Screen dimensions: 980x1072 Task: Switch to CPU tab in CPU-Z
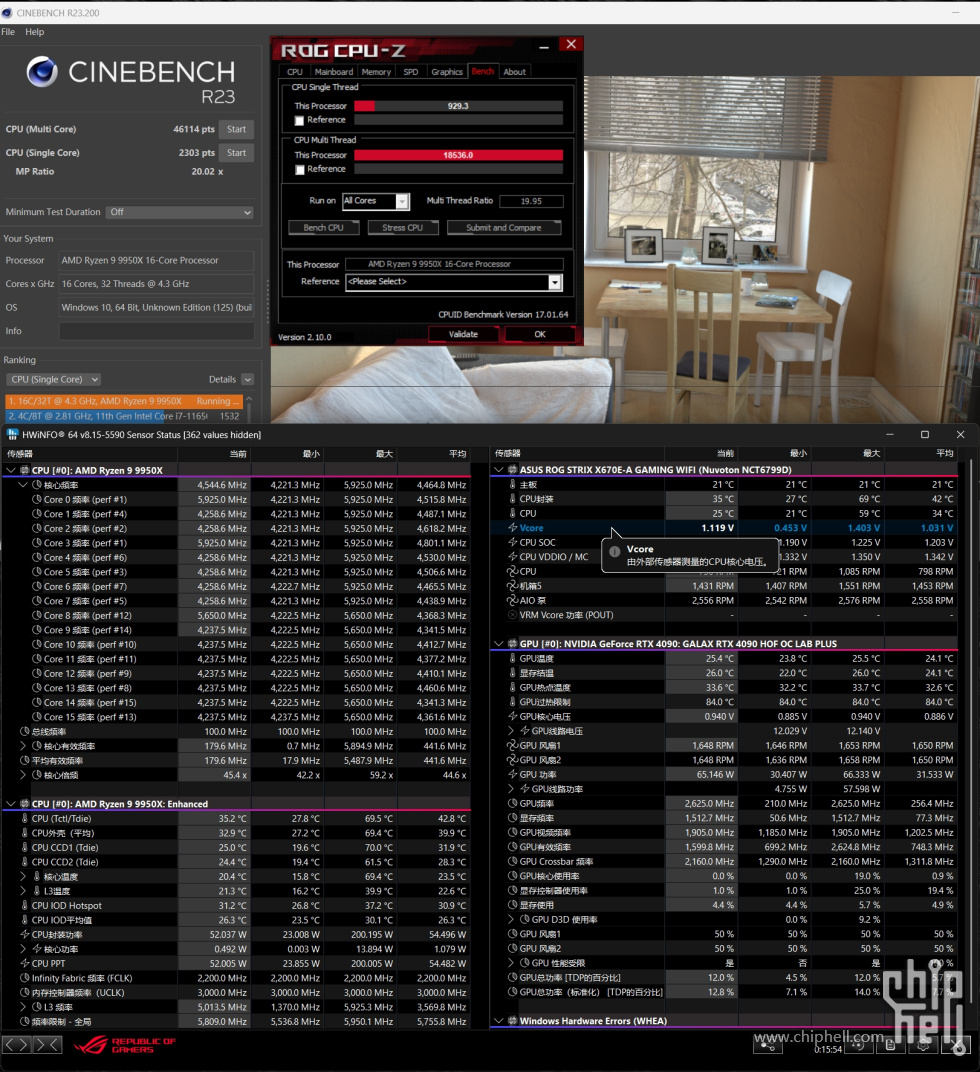pyautogui.click(x=295, y=72)
